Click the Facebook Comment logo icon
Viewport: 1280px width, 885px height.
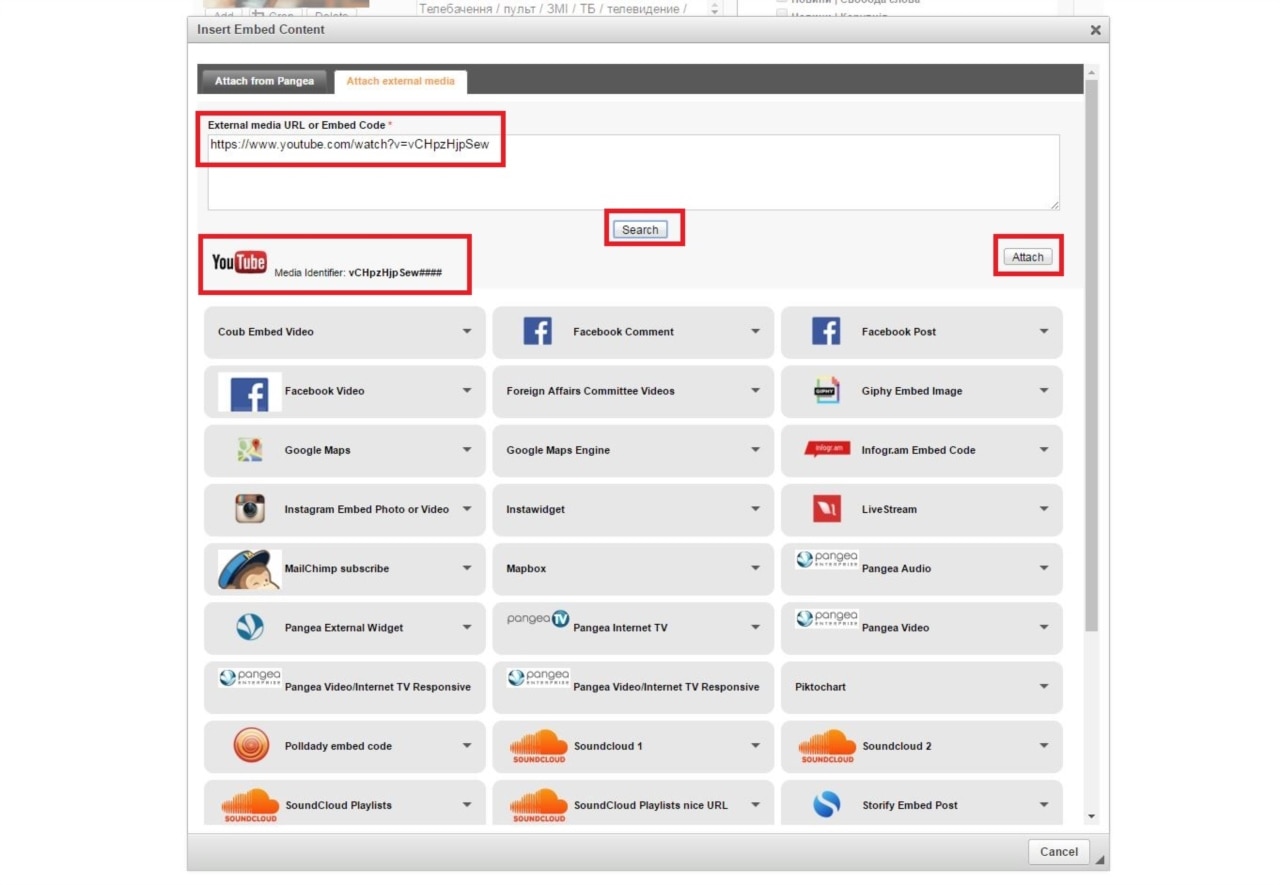(537, 332)
